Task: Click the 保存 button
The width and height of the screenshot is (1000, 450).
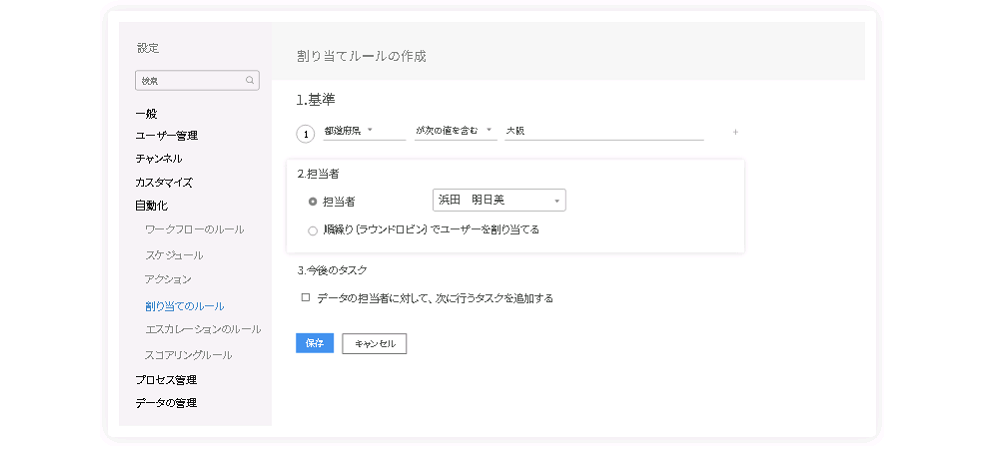Action: tap(314, 343)
